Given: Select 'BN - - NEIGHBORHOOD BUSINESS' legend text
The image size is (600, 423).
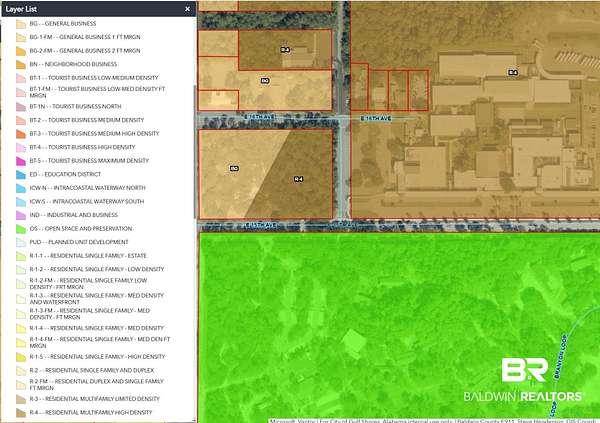Looking at the screenshot, I should pyautogui.click(x=73, y=64).
